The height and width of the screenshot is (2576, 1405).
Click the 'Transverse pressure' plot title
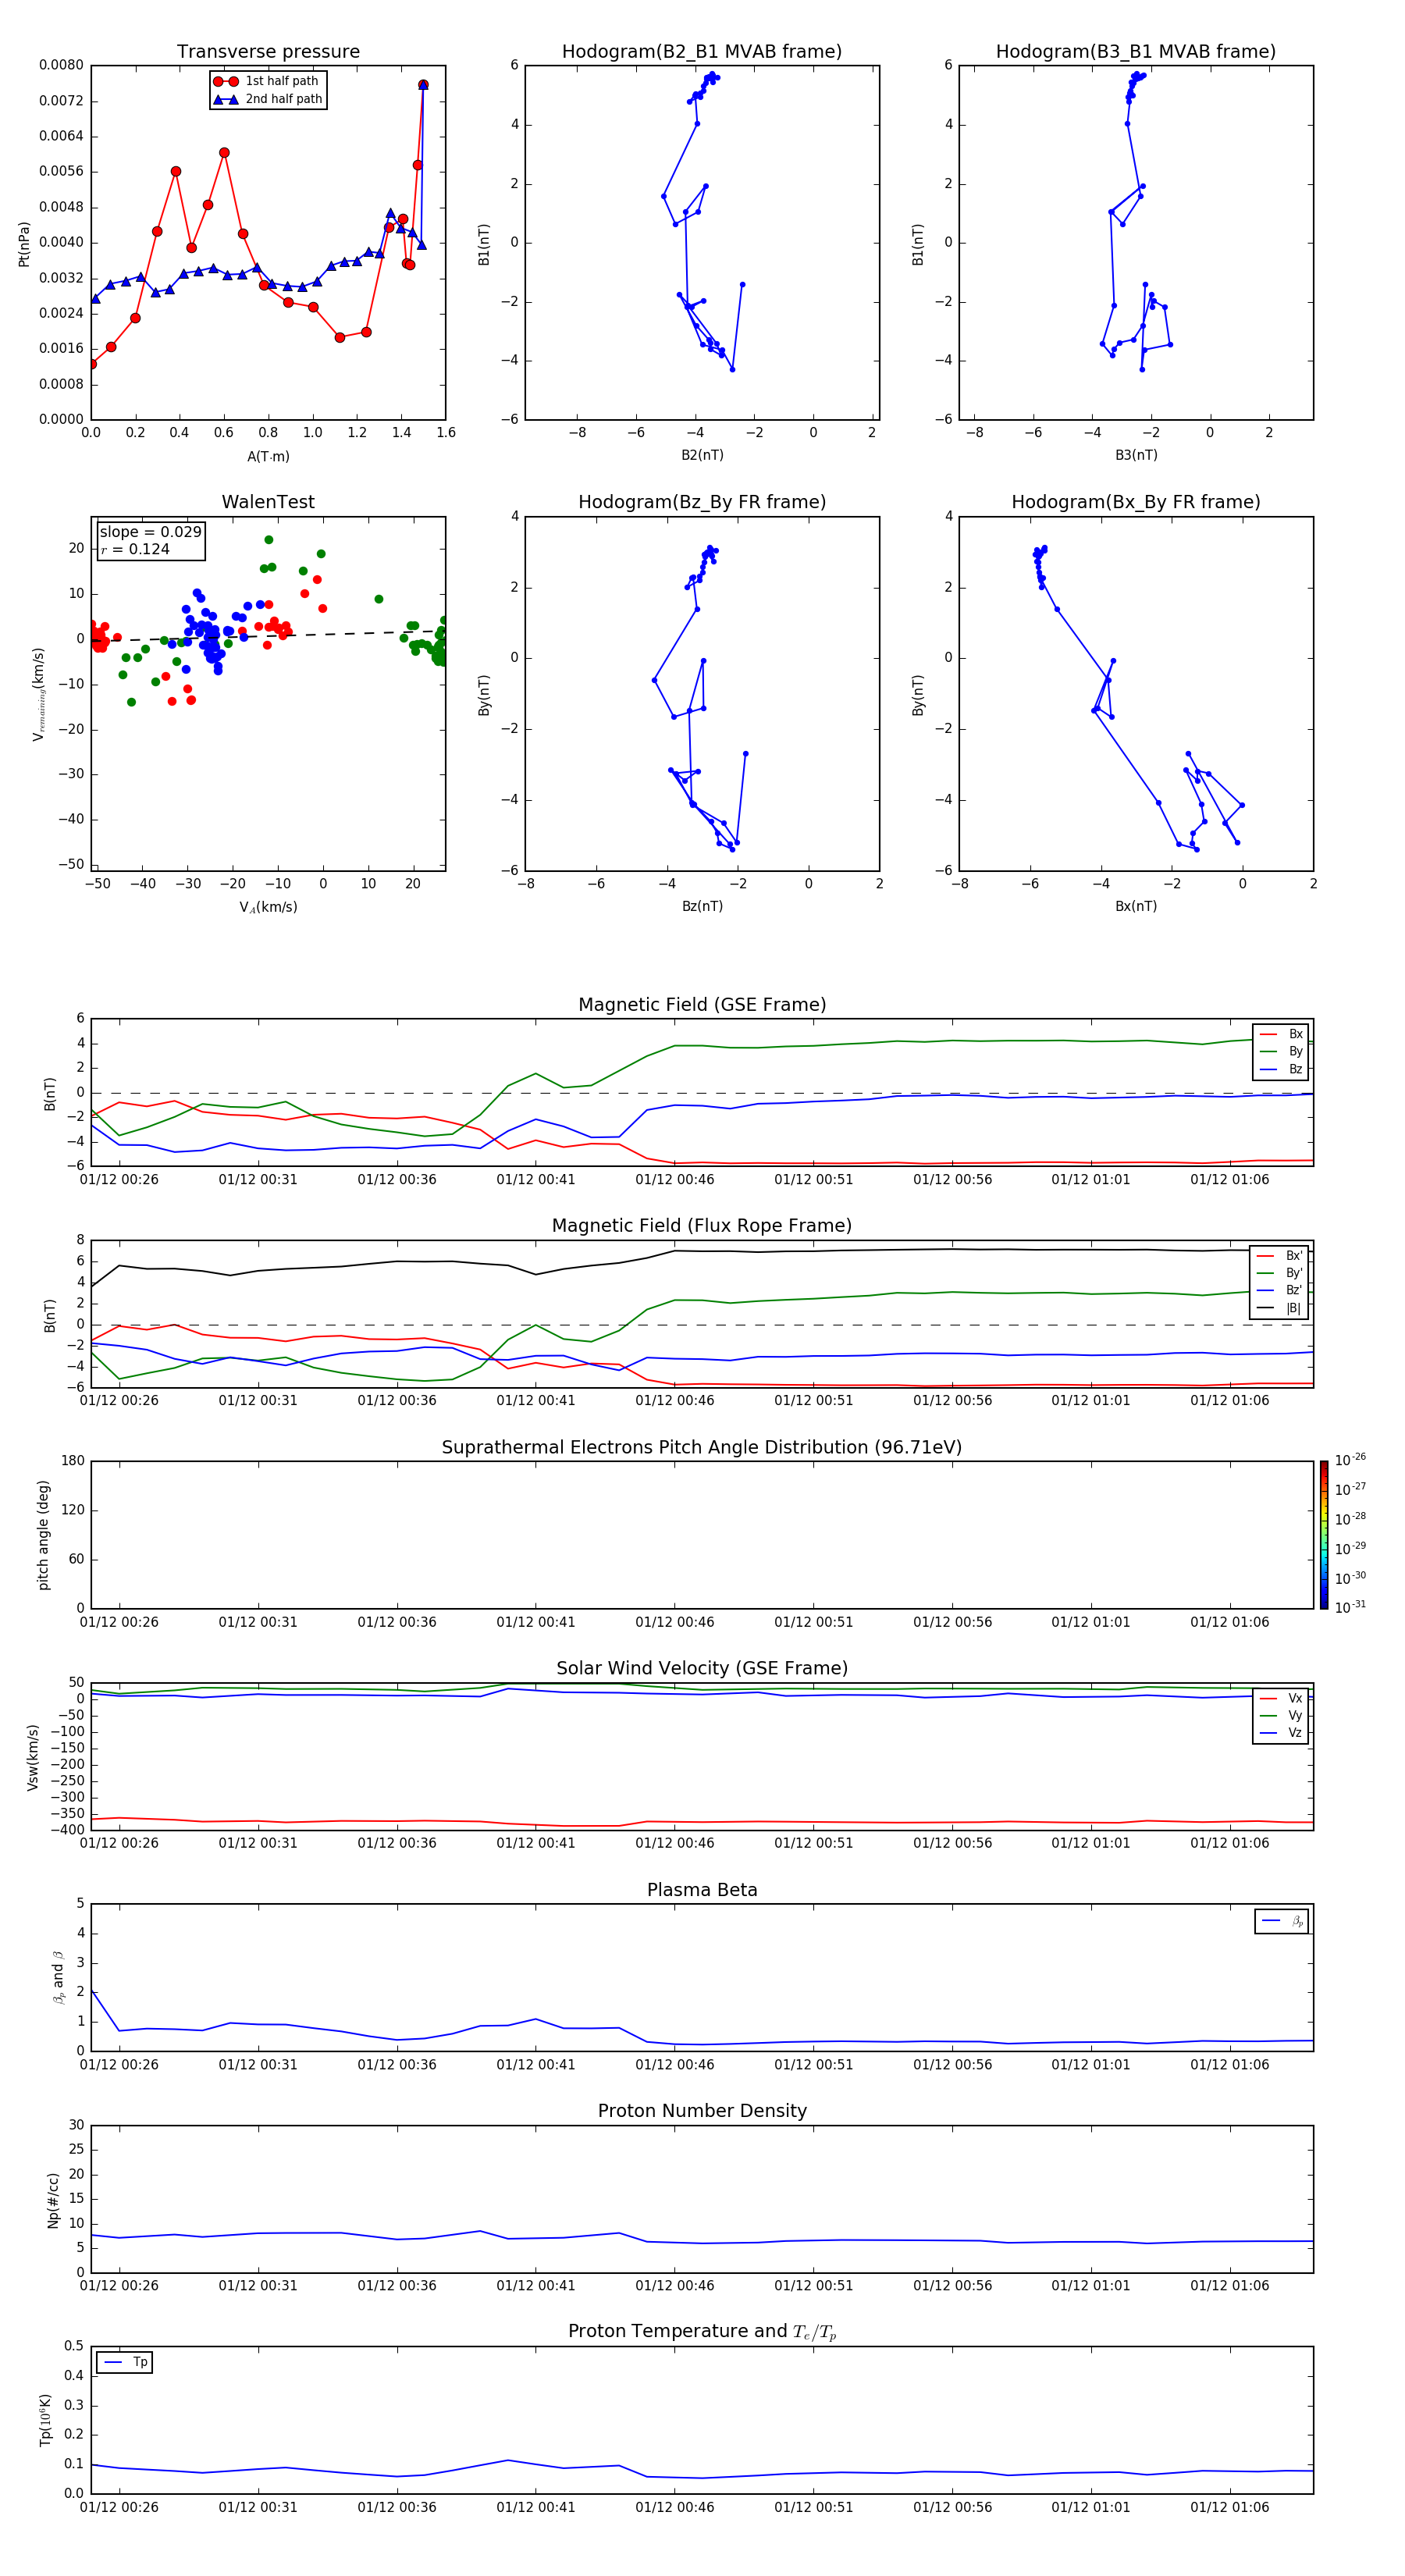point(268,52)
